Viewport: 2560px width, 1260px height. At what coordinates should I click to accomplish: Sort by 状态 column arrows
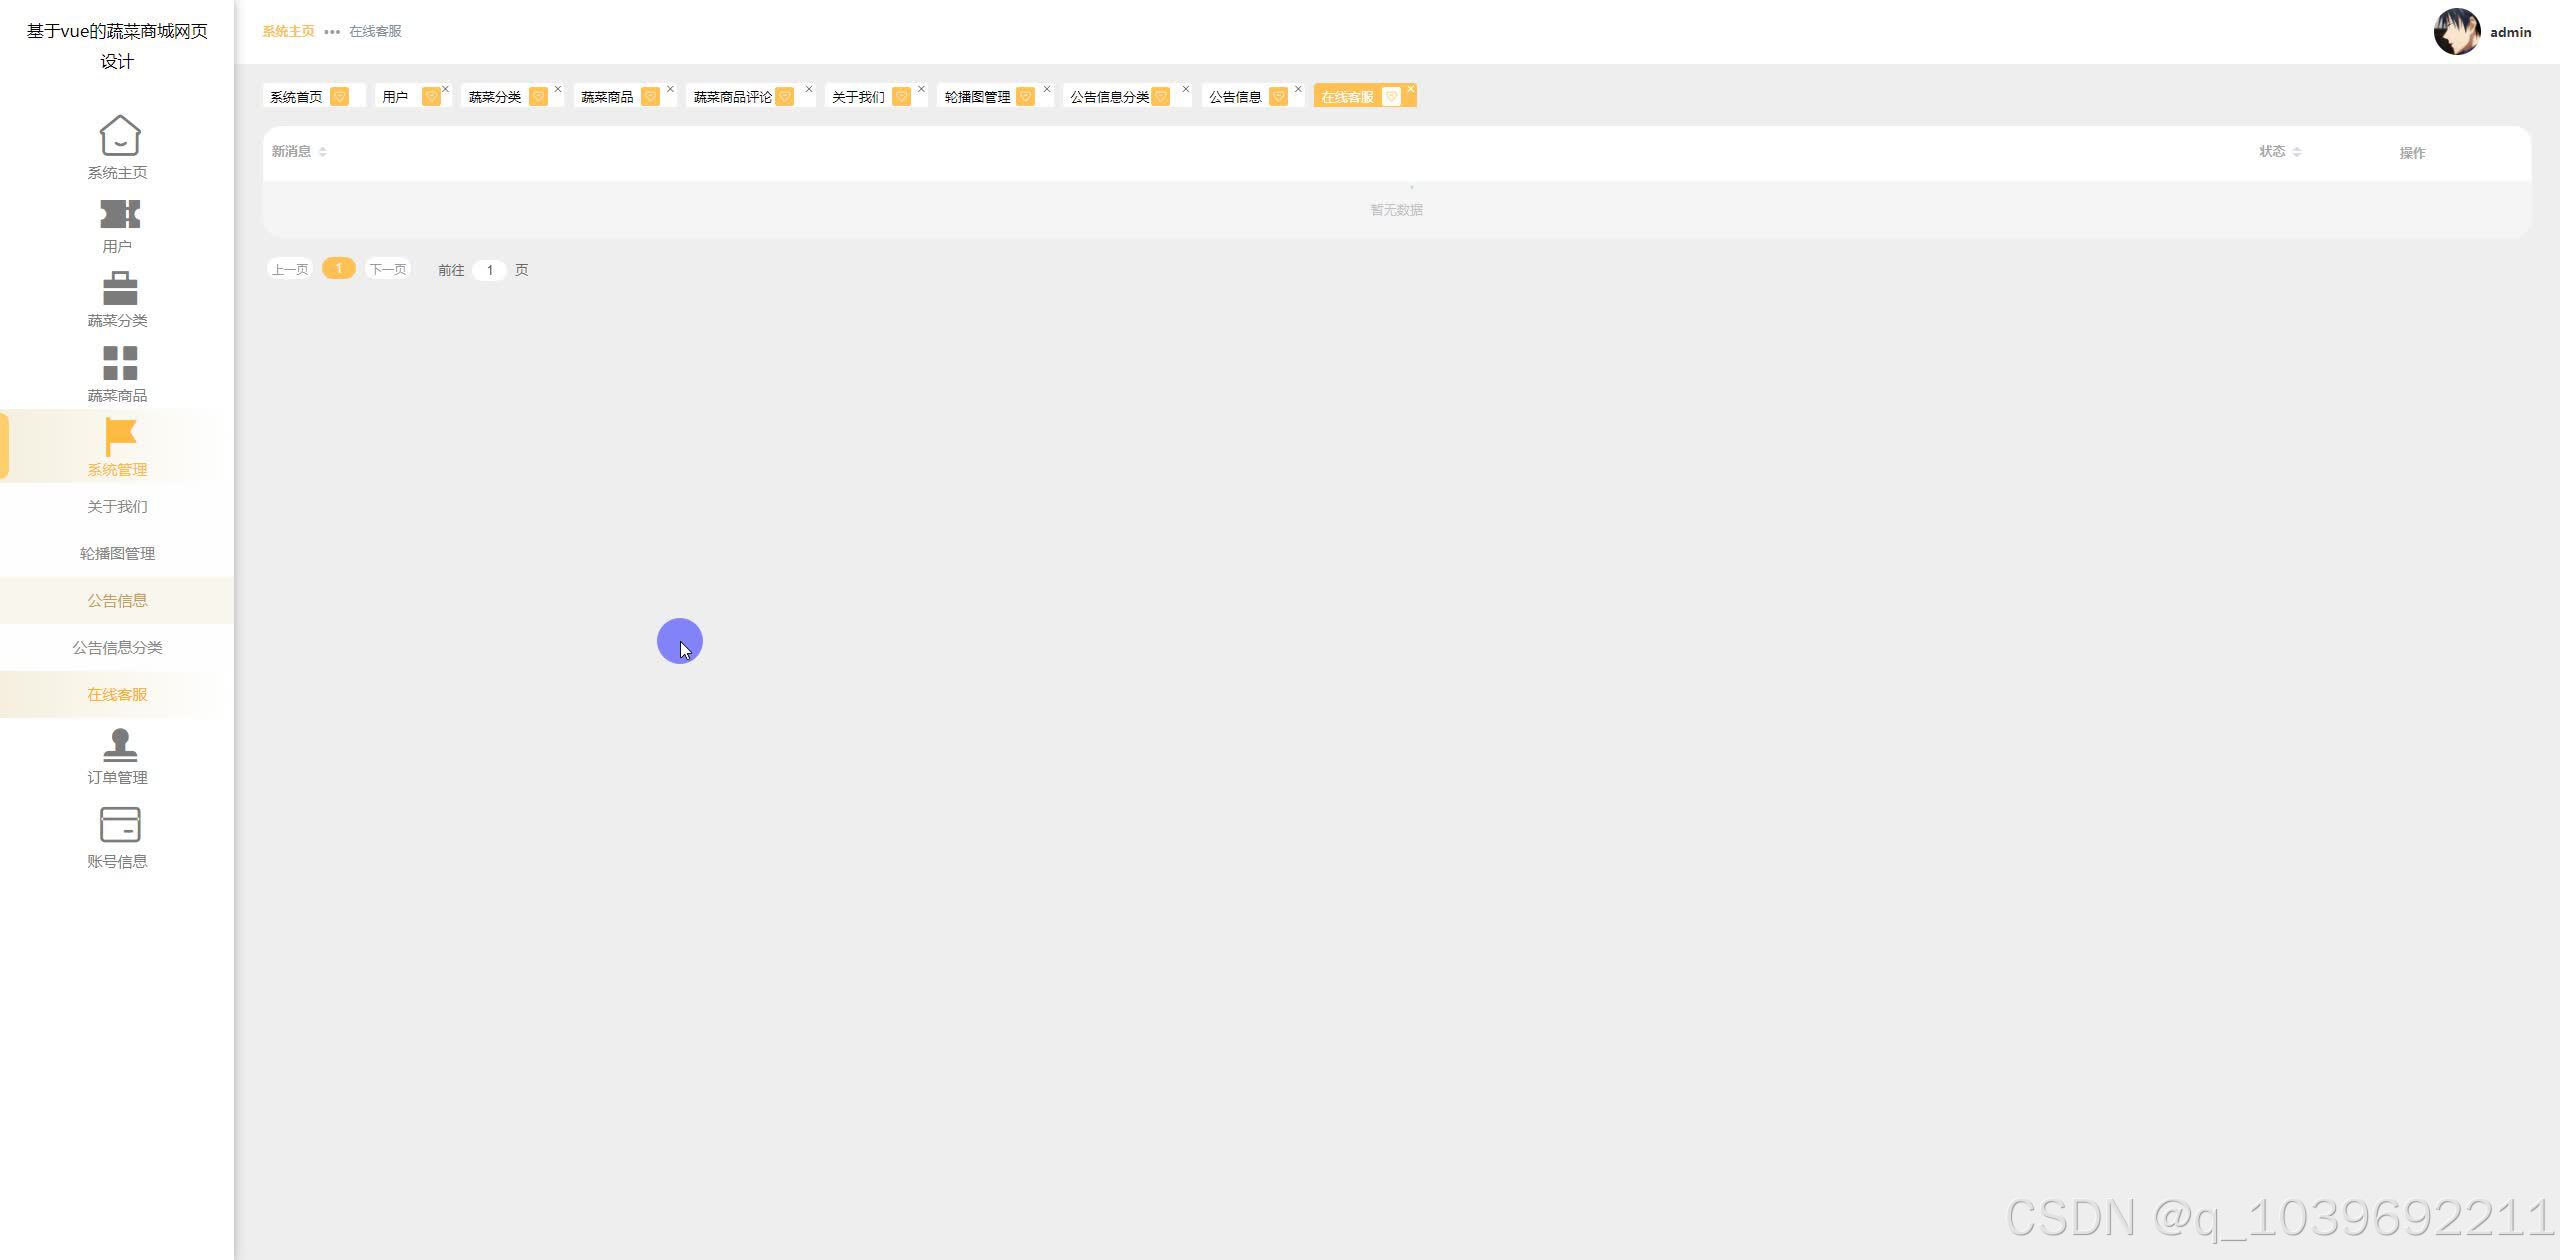pos(2296,152)
